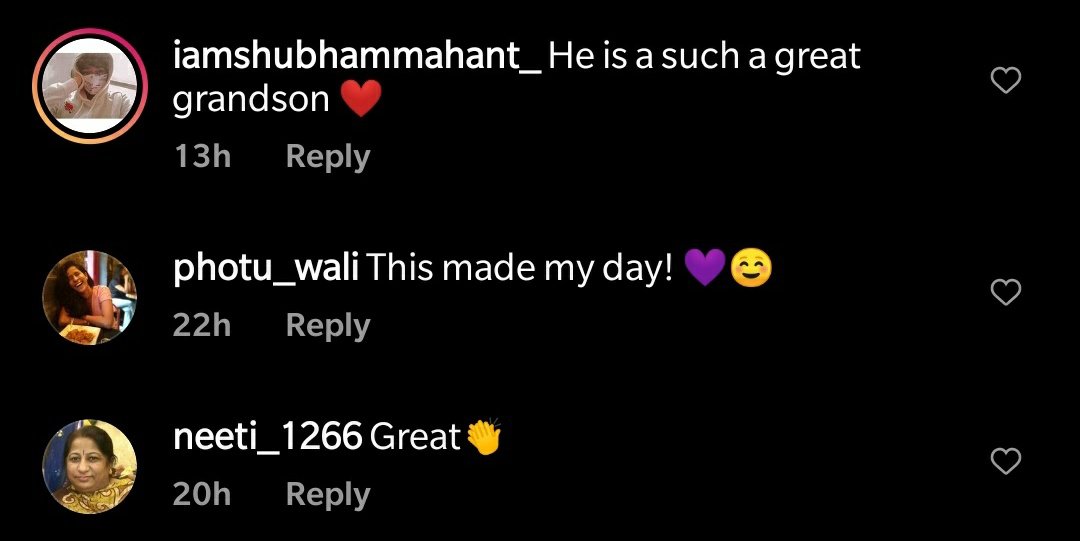Screen dimensions: 1080x541
Task: Reply to neeti_1266's Great comment
Action: pos(328,494)
